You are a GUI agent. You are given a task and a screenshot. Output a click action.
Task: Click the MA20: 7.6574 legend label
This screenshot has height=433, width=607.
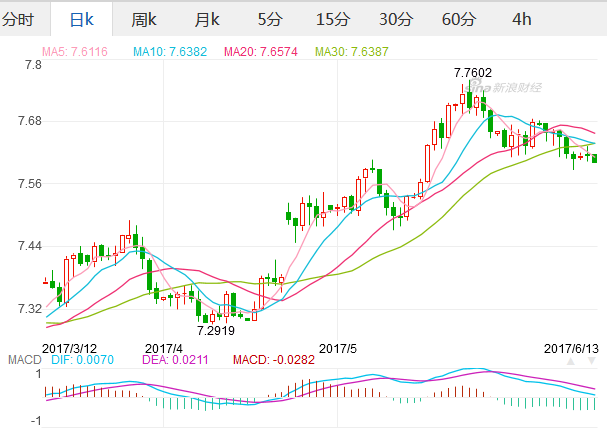click(261, 52)
